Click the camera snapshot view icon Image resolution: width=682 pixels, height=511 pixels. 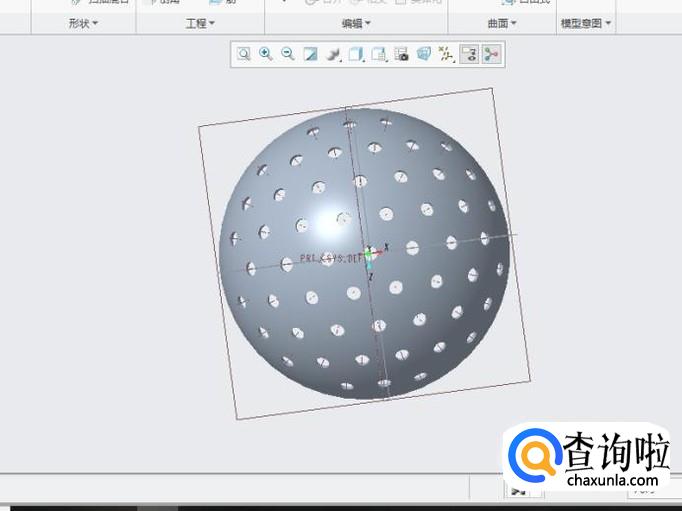(x=401, y=54)
